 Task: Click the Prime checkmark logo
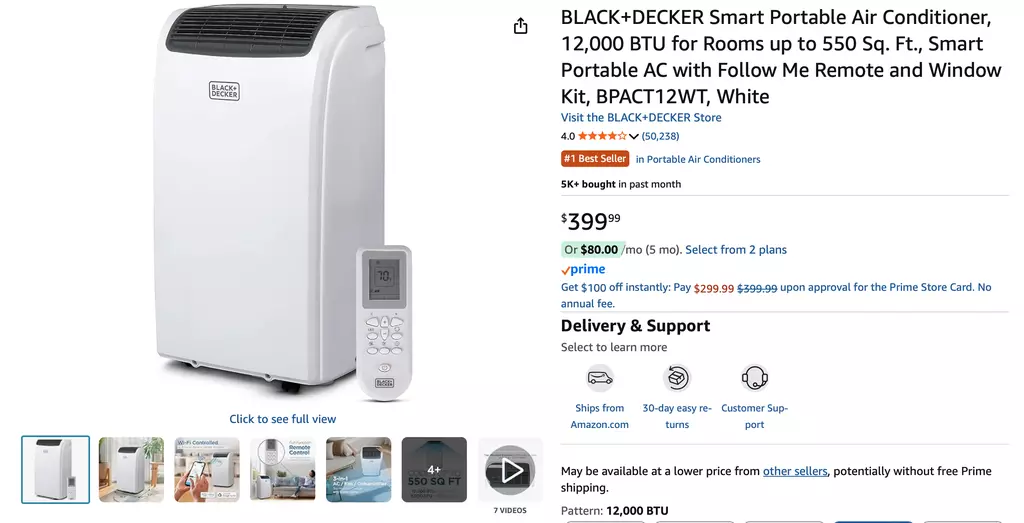(x=583, y=269)
